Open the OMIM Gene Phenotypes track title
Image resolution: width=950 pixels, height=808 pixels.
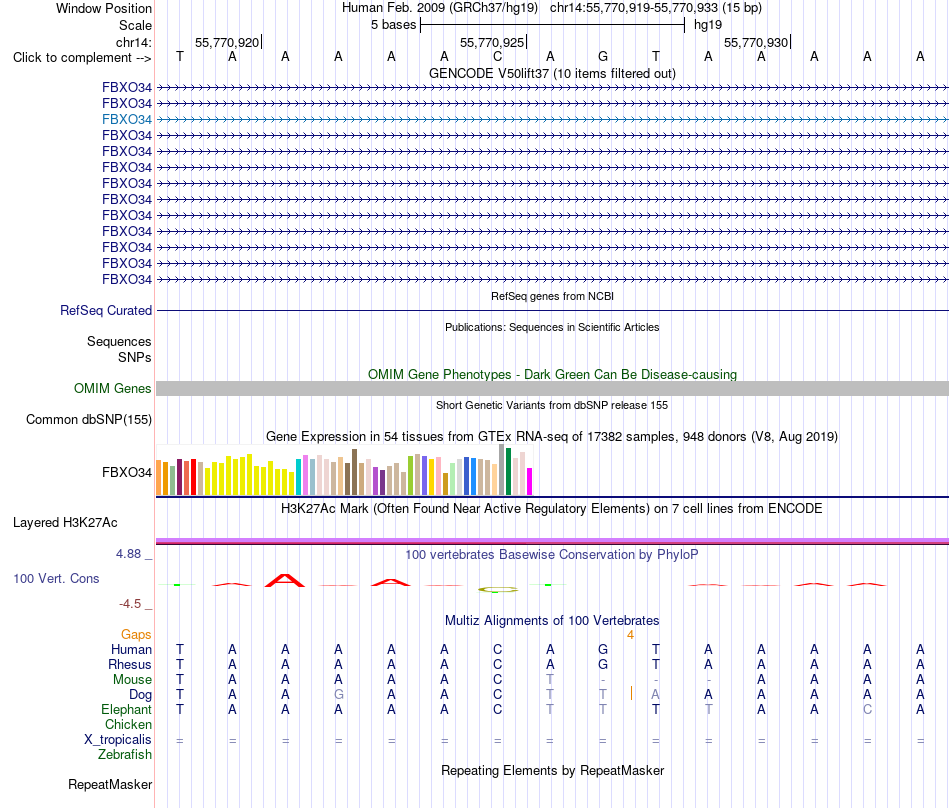(x=552, y=374)
